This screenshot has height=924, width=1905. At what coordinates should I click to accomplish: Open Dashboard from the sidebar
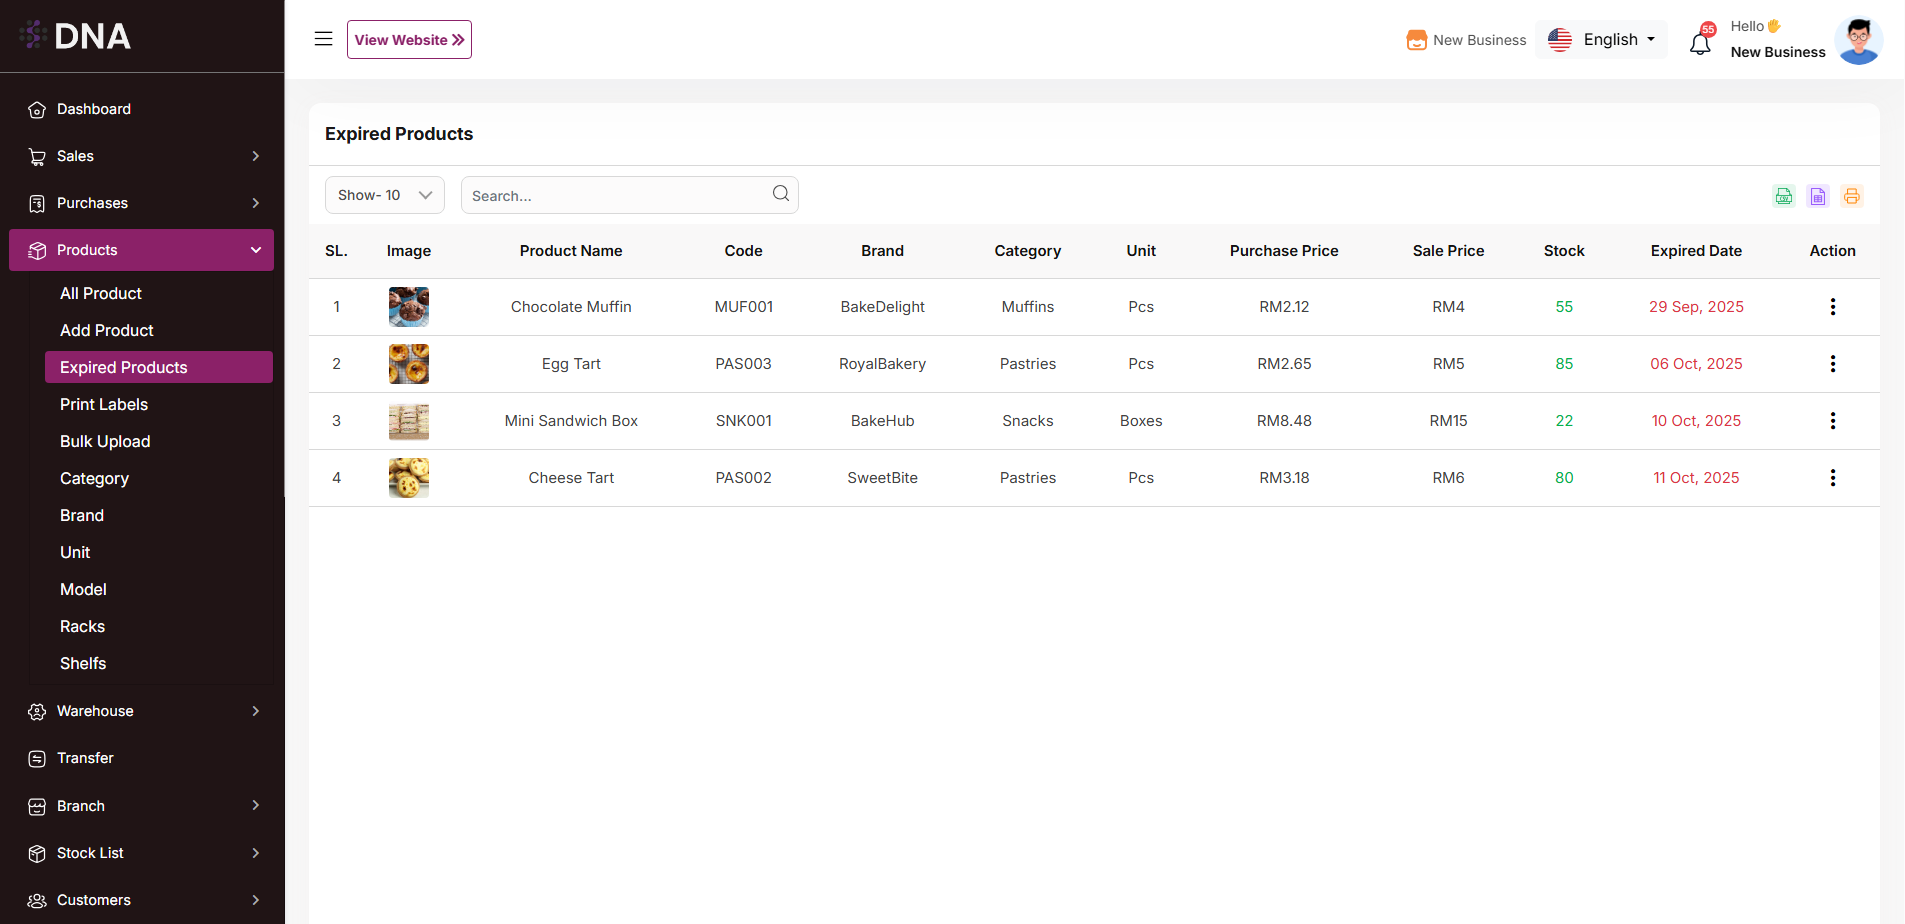click(x=93, y=109)
